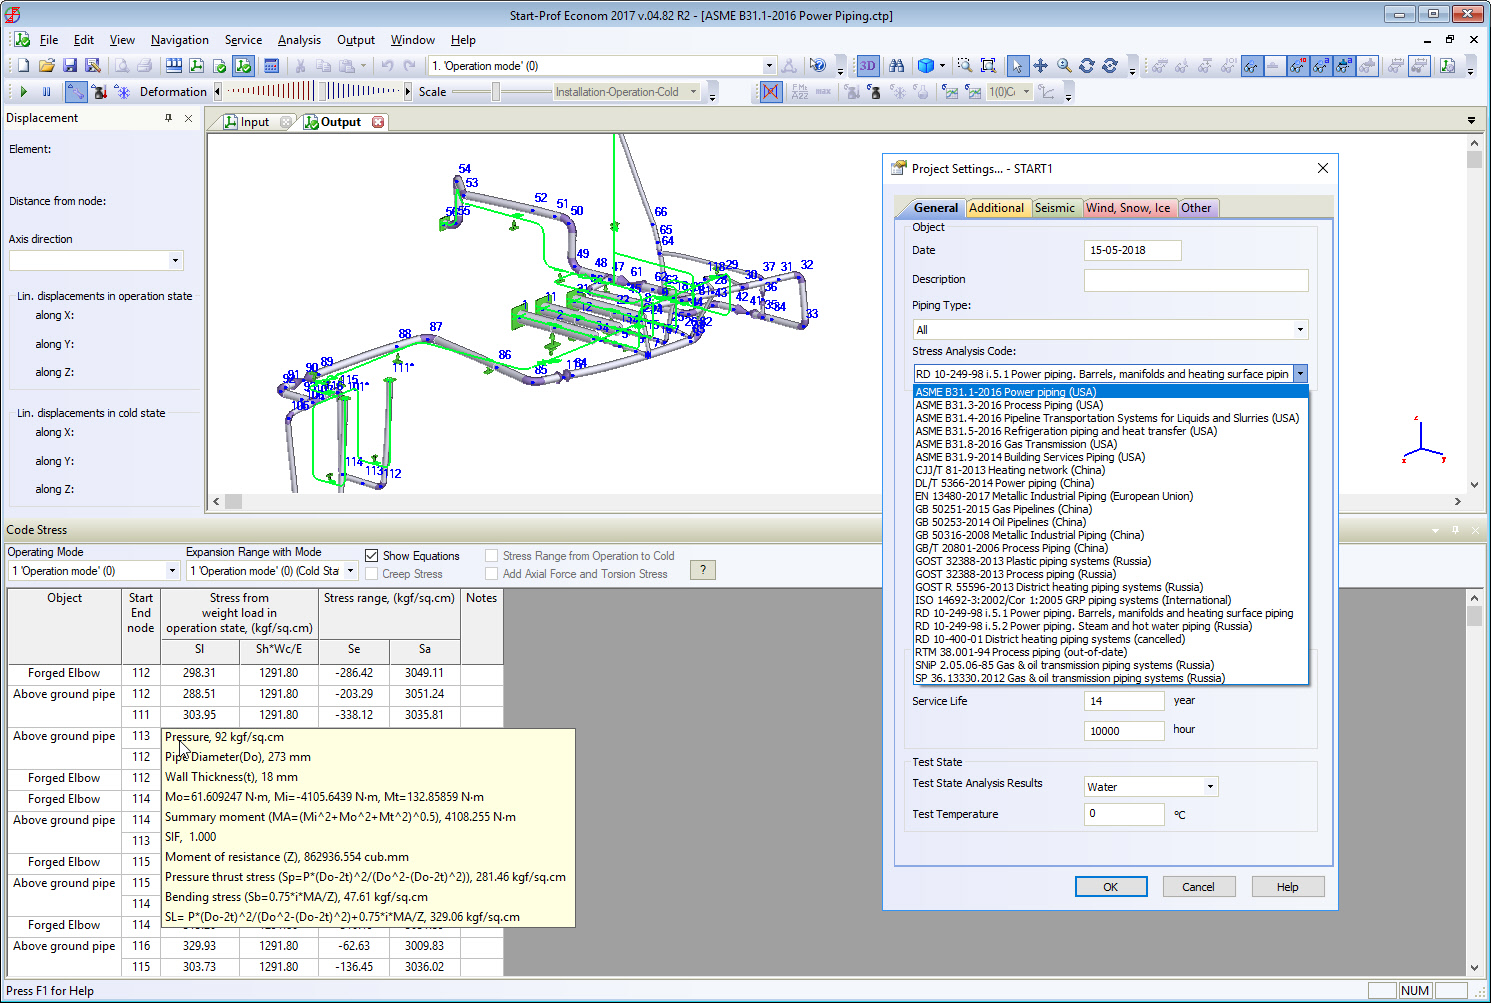Click the zoom window magnifier icon
This screenshot has height=1003, width=1491.
tap(965, 66)
